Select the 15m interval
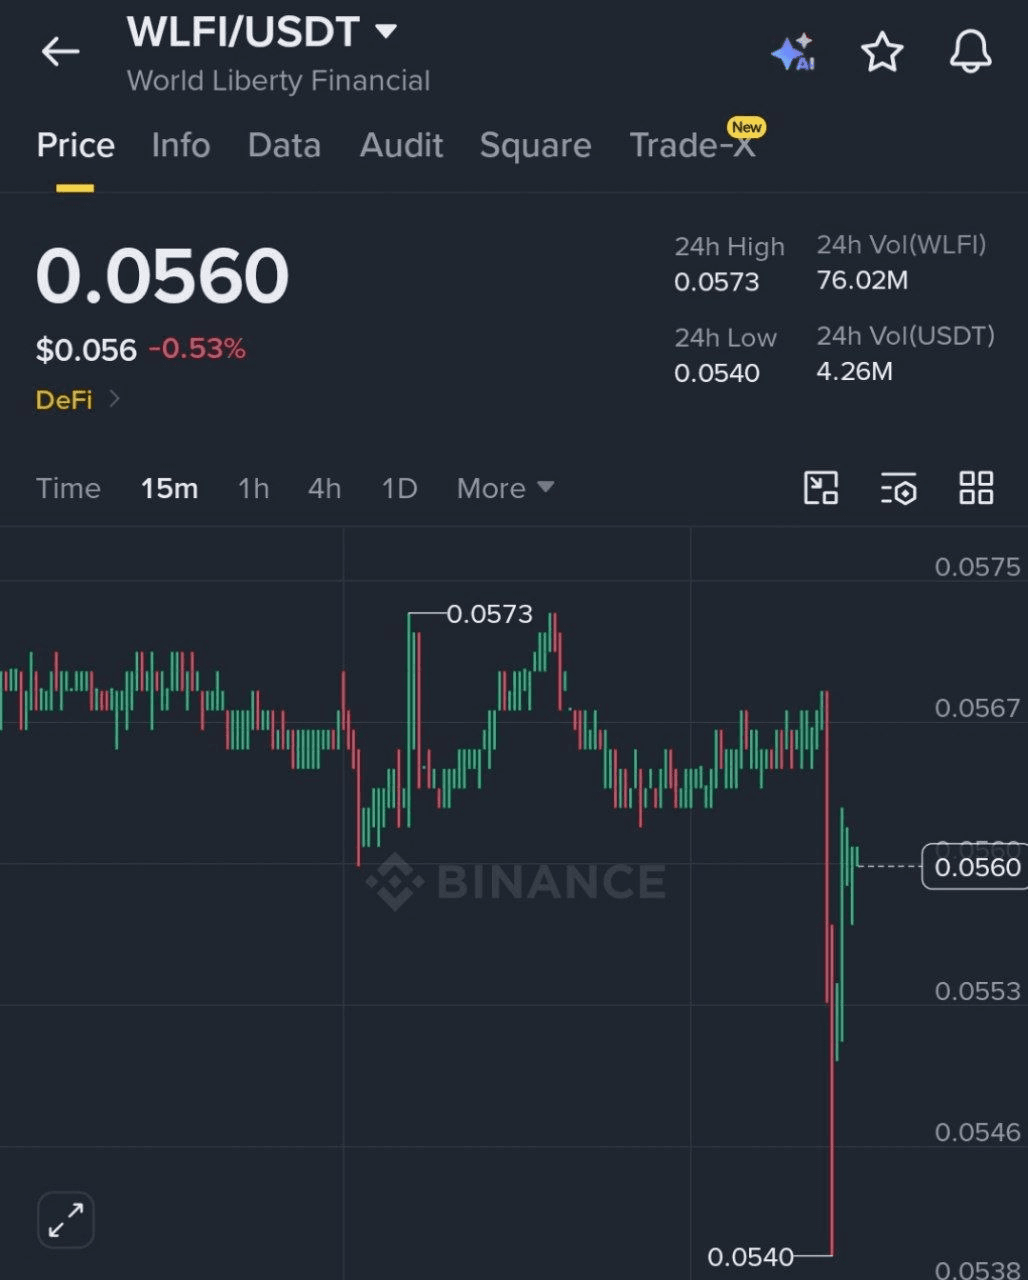Viewport: 1028px width, 1280px height. pyautogui.click(x=169, y=488)
